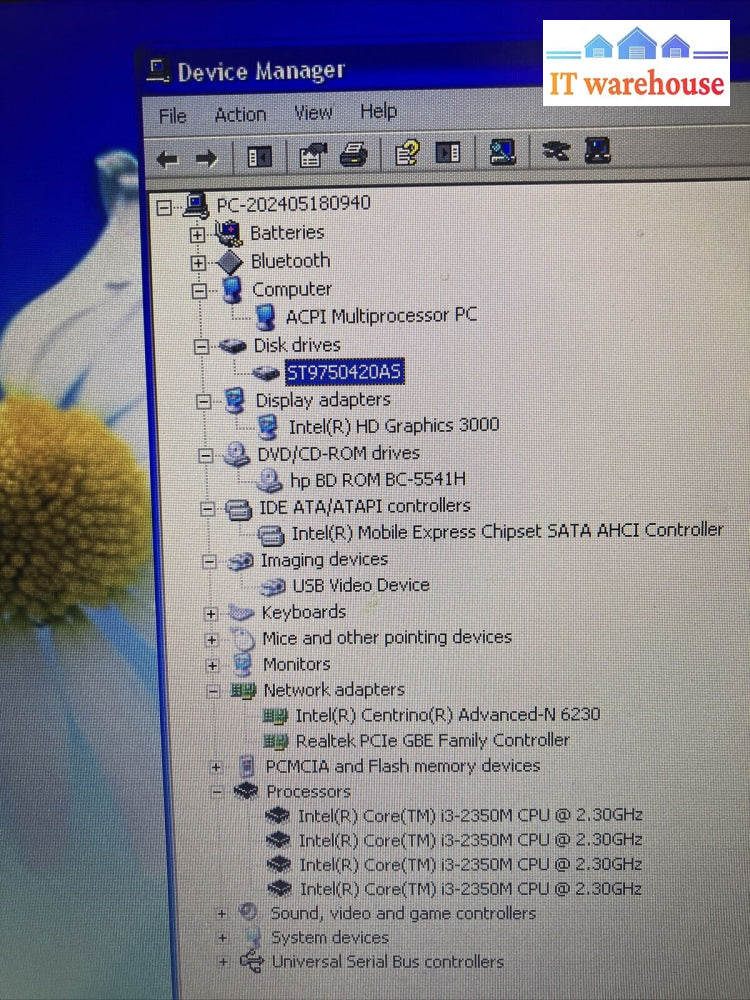Select Realtek PCIe GBE Family Controller
This screenshot has width=750, height=1000.
tap(432, 740)
